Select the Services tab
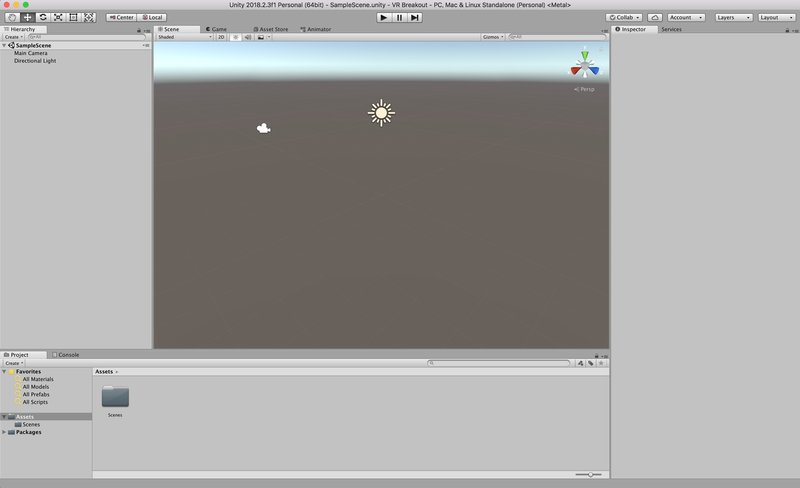The width and height of the screenshot is (800, 488). coord(671,29)
